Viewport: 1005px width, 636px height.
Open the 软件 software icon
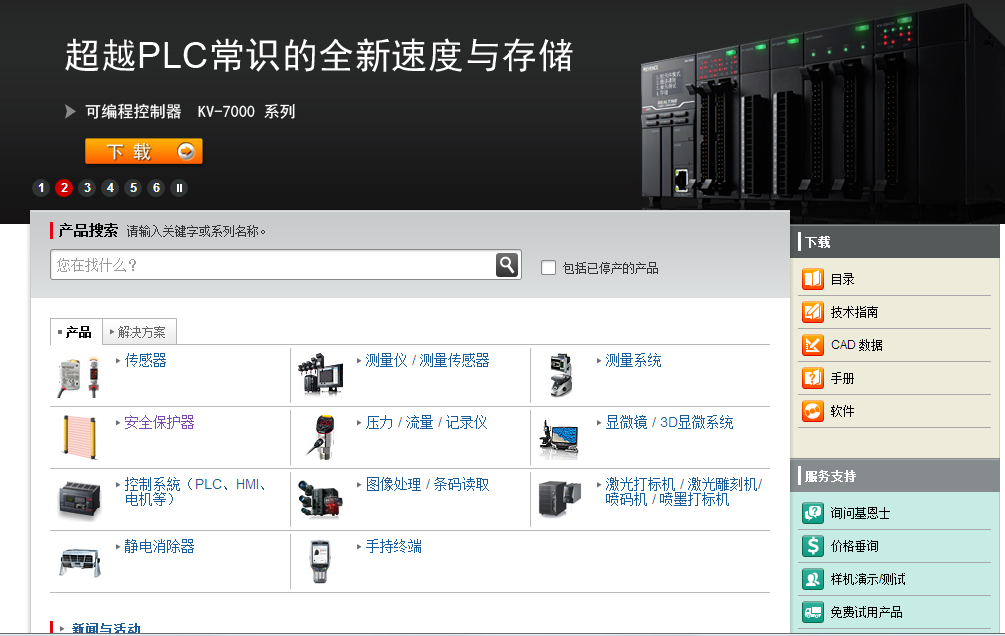coord(813,411)
